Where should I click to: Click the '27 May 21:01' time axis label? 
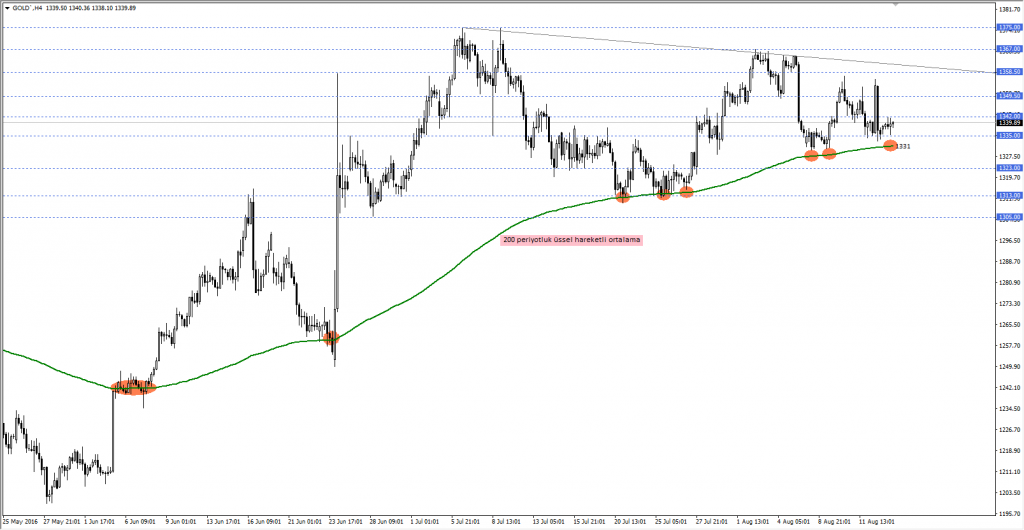(x=63, y=523)
